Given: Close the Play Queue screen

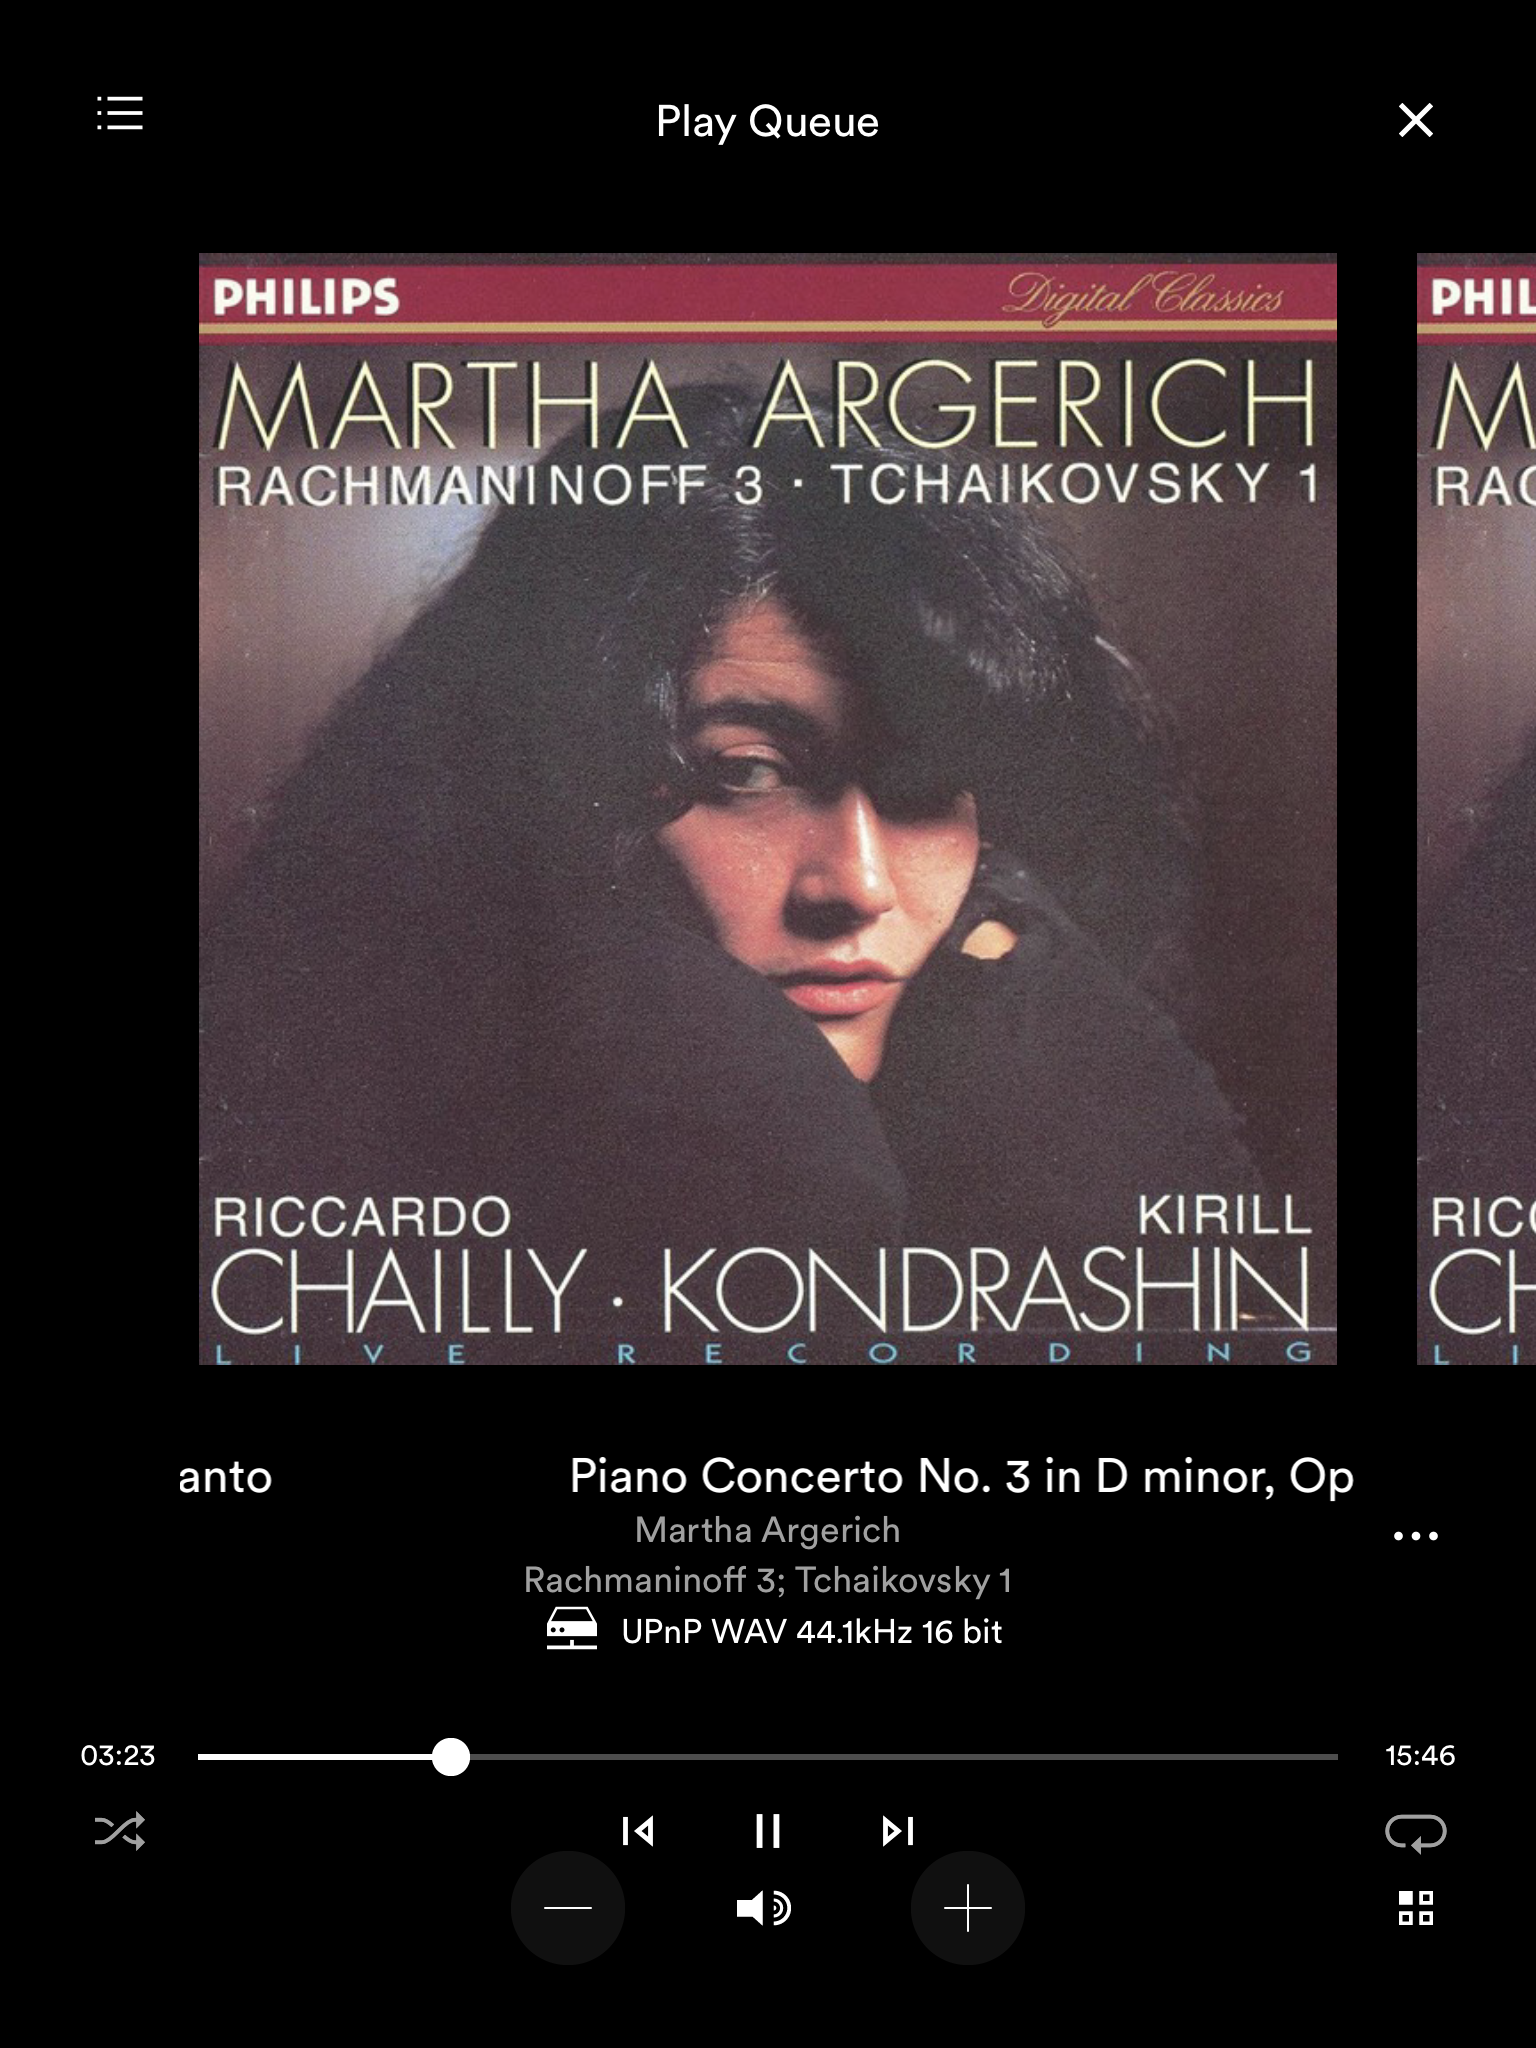Looking at the screenshot, I should pos(1415,120).
